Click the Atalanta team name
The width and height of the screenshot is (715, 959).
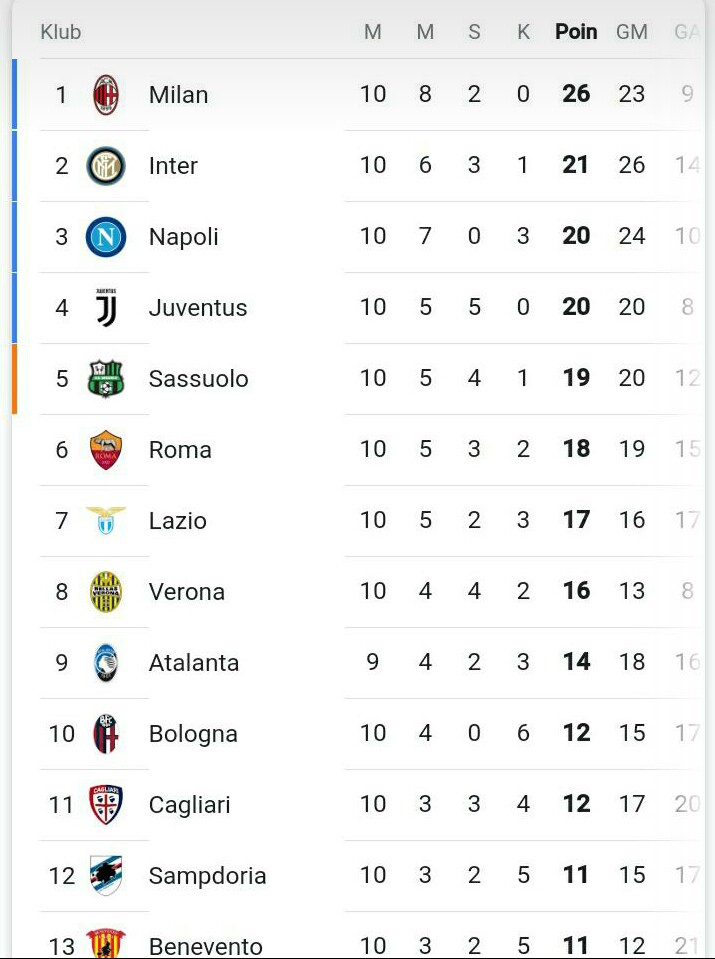[194, 663]
